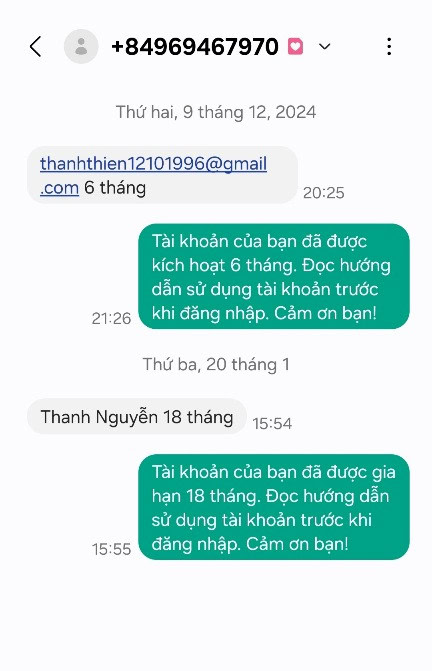Tap the 21:26 message timestamp

pos(111,318)
